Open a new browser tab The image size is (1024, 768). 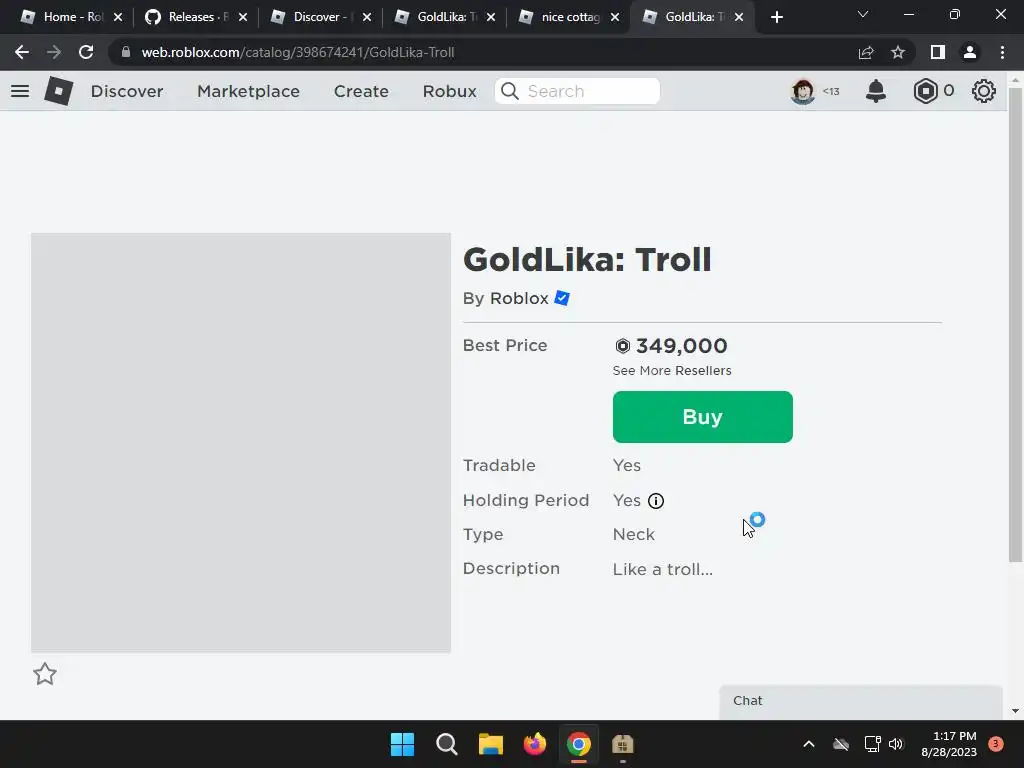[776, 17]
